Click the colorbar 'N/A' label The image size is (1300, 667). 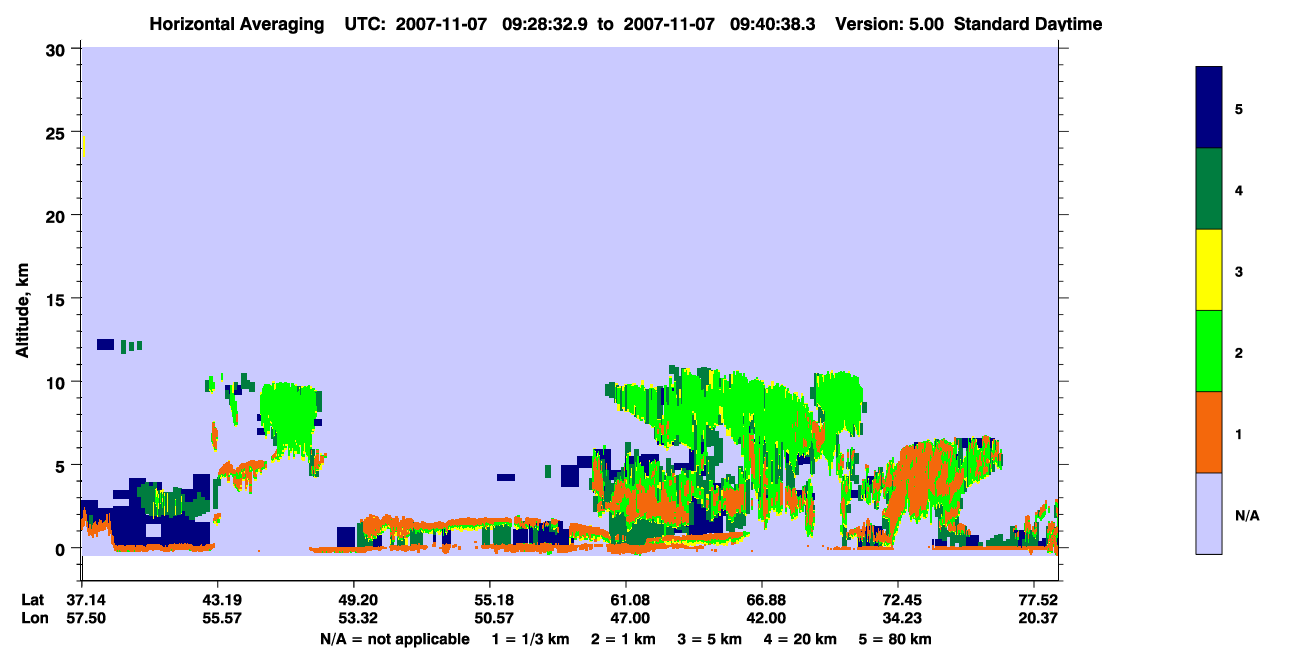point(1247,515)
